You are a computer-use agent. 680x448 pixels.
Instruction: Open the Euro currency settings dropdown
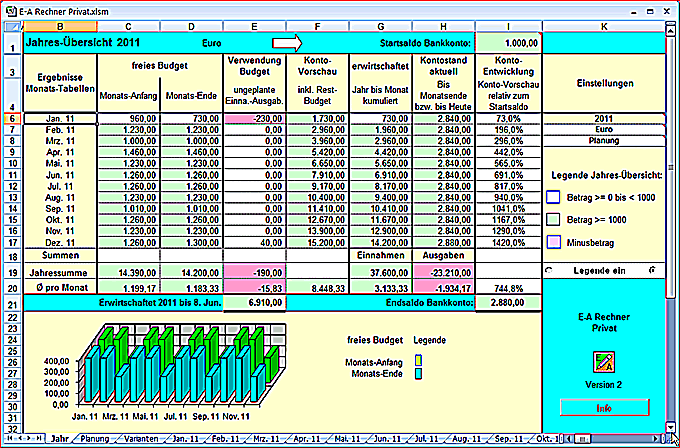tap(603, 129)
